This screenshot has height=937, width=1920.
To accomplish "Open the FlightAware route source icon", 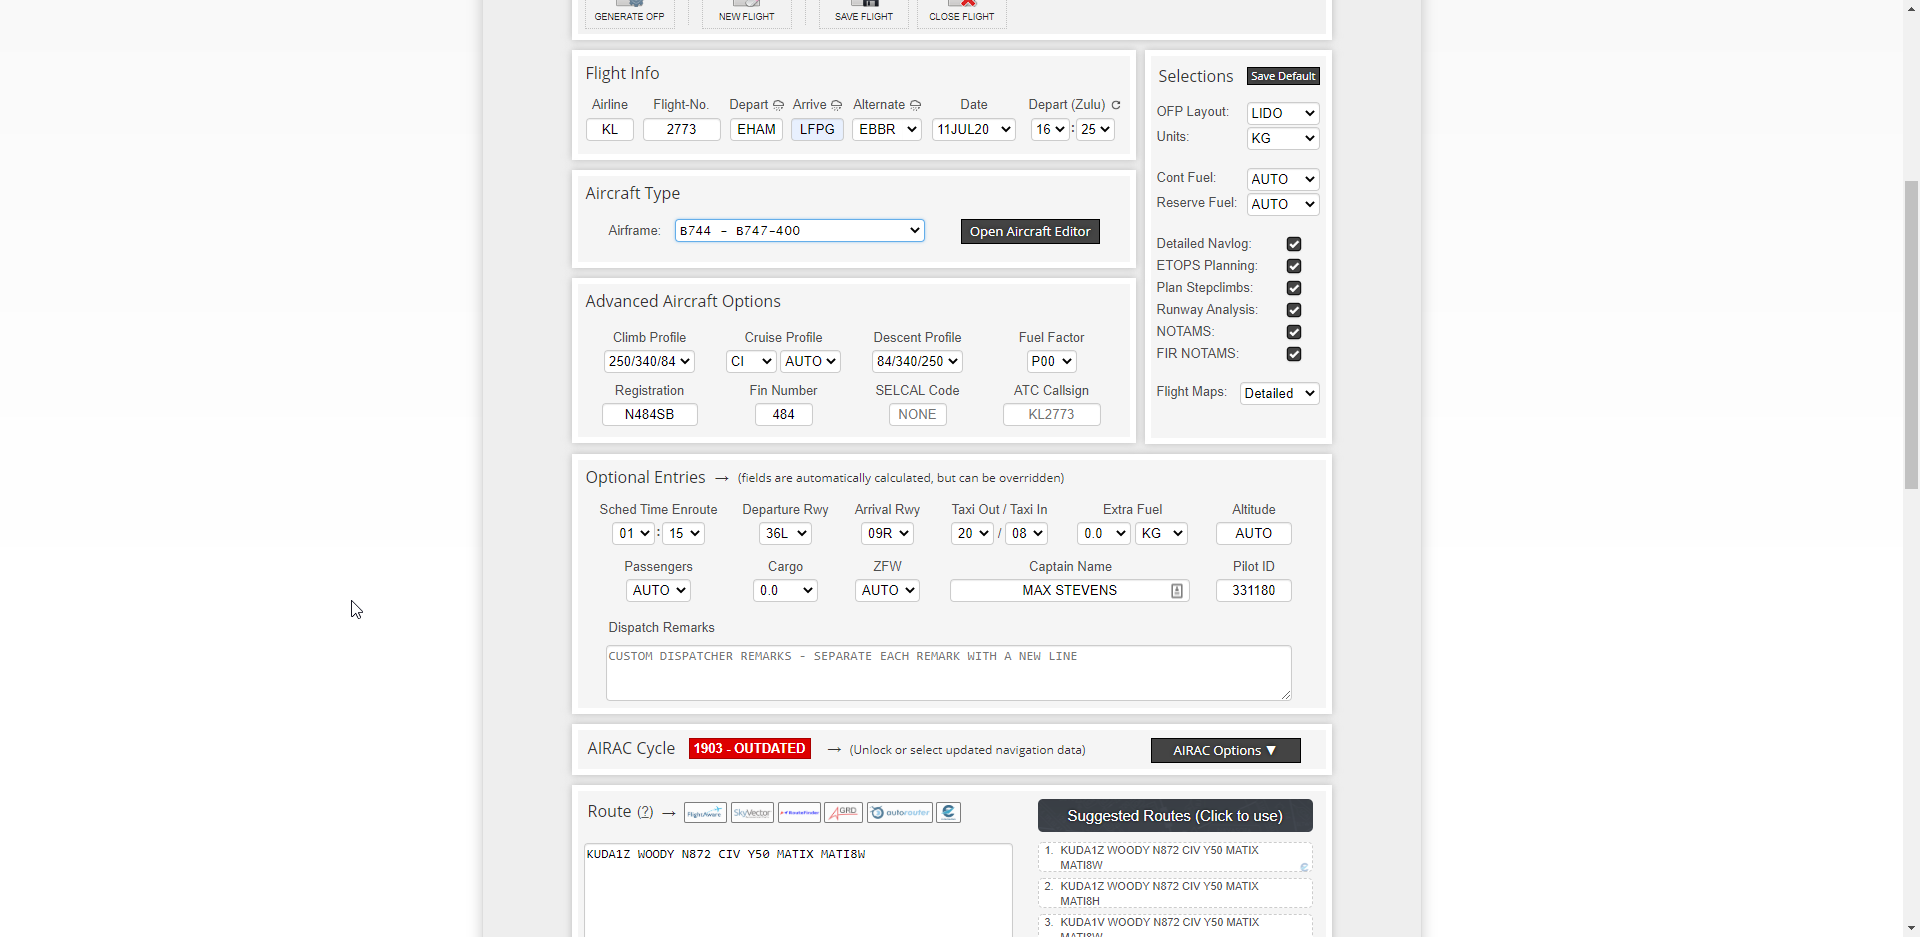I will point(705,813).
